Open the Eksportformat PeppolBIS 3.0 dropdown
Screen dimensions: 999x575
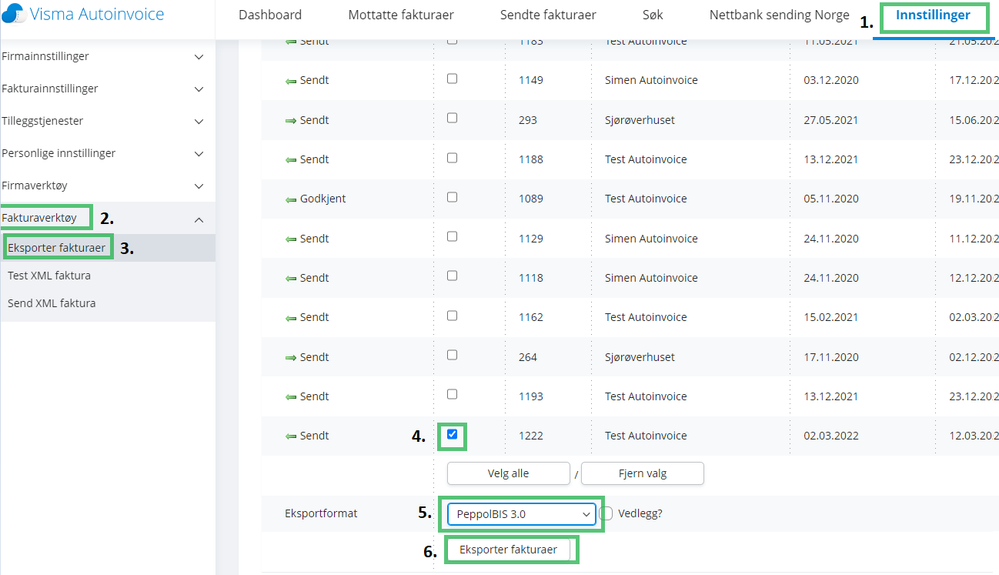pyautogui.click(x=521, y=514)
